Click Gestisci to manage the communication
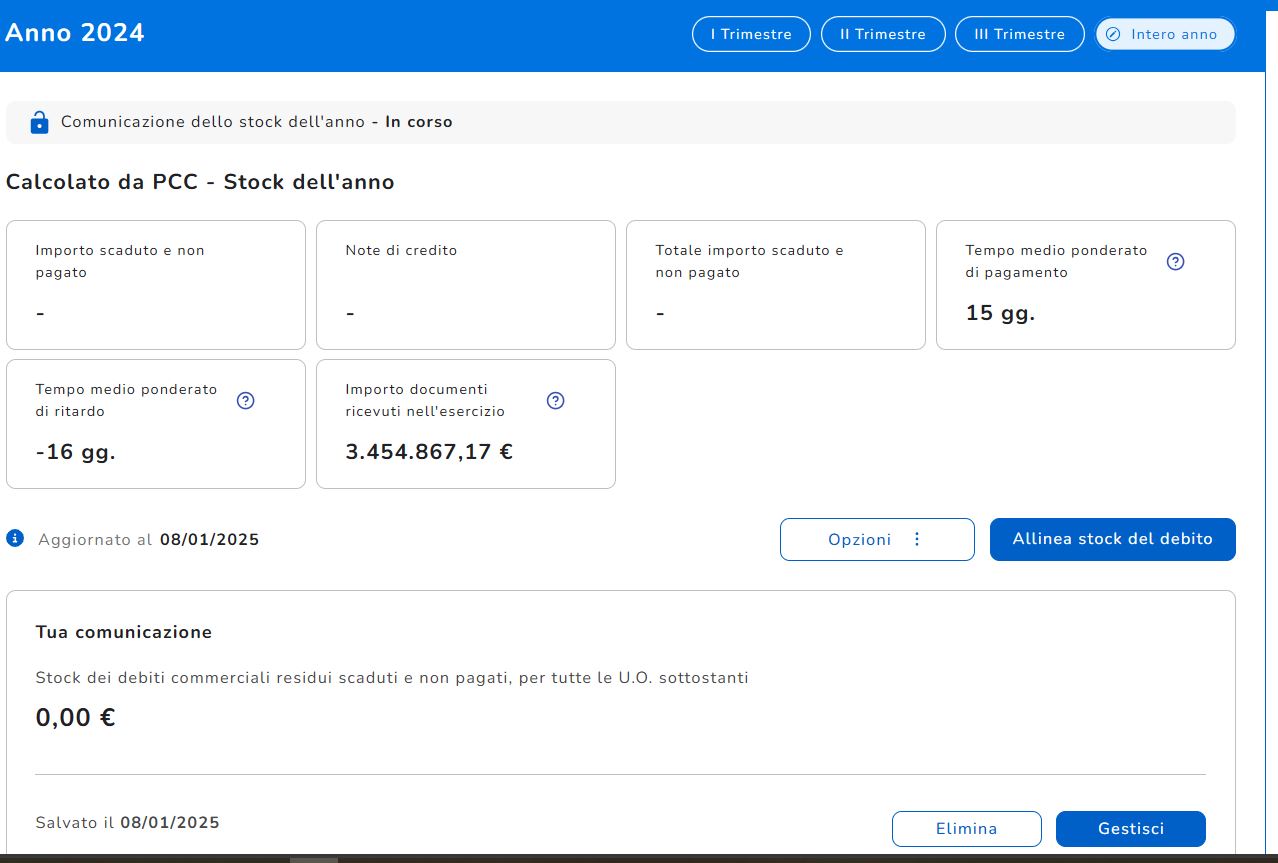The height and width of the screenshot is (863, 1278). click(1130, 829)
